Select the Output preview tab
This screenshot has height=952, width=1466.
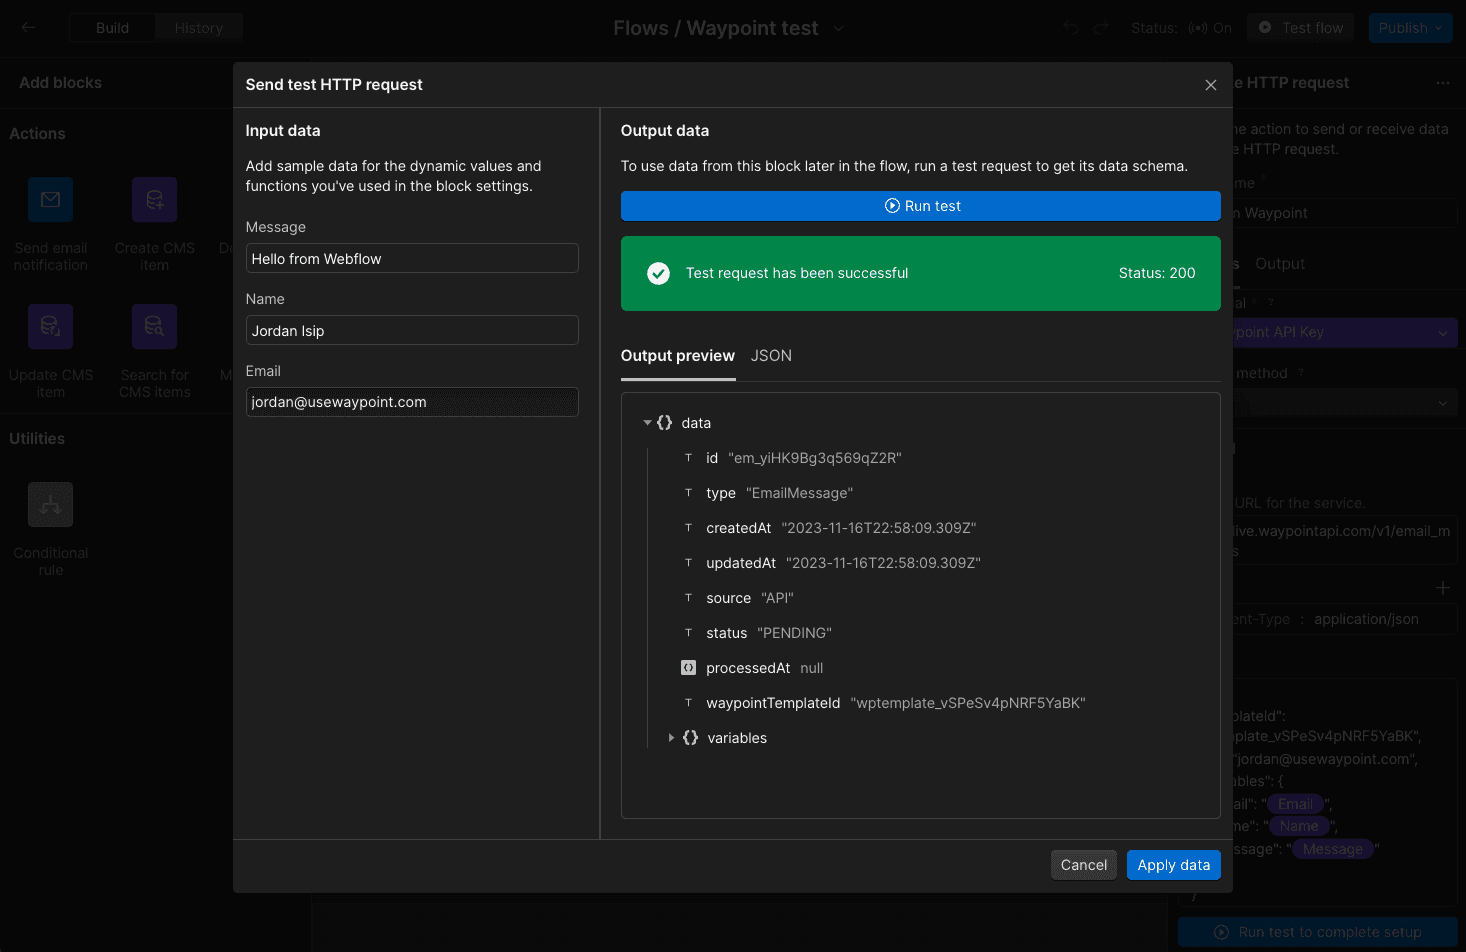677,356
